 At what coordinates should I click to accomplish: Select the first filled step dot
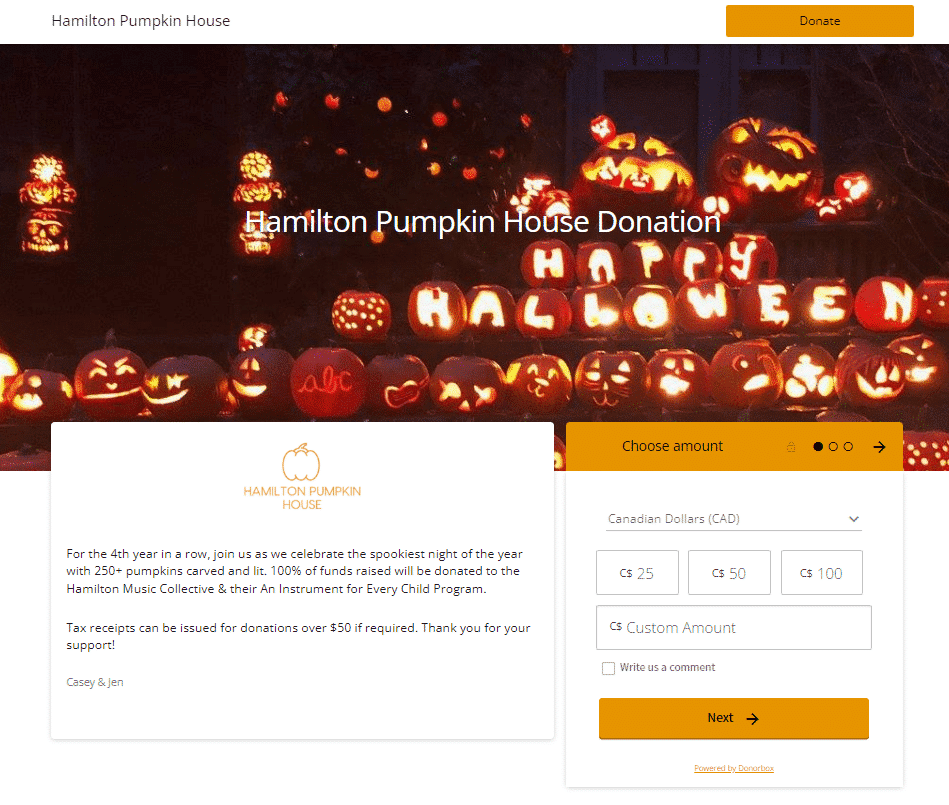818,447
